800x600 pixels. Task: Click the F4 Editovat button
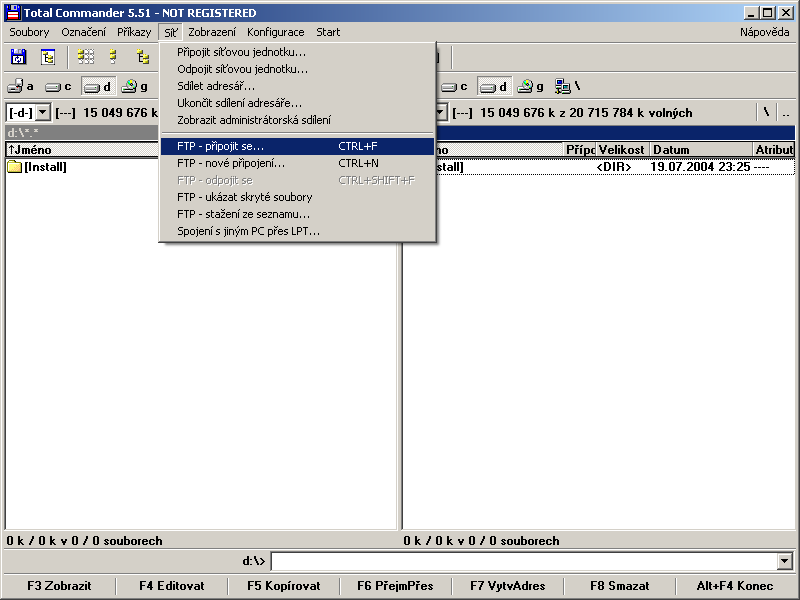[171, 586]
